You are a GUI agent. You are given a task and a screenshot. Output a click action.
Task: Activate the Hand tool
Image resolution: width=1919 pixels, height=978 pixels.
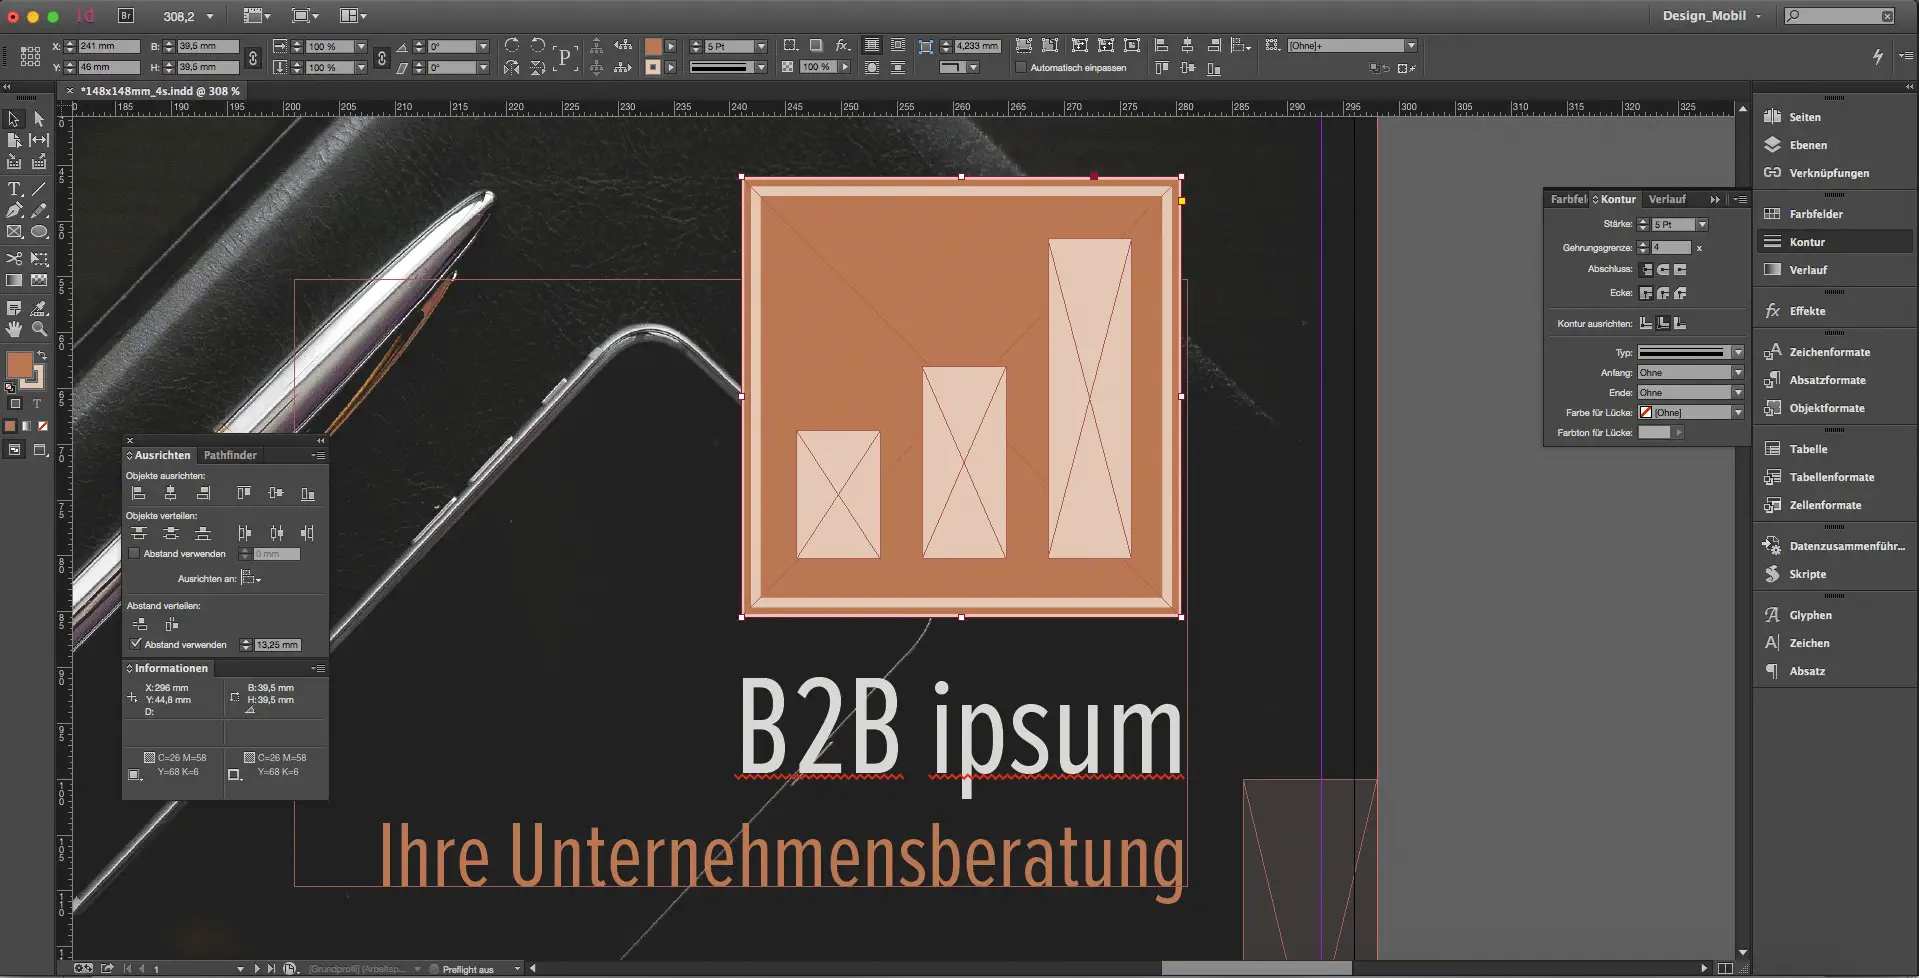[x=14, y=329]
